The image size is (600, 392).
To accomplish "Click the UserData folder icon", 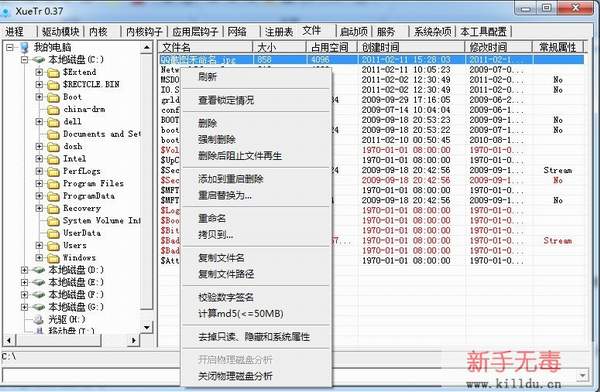I will [x=53, y=233].
